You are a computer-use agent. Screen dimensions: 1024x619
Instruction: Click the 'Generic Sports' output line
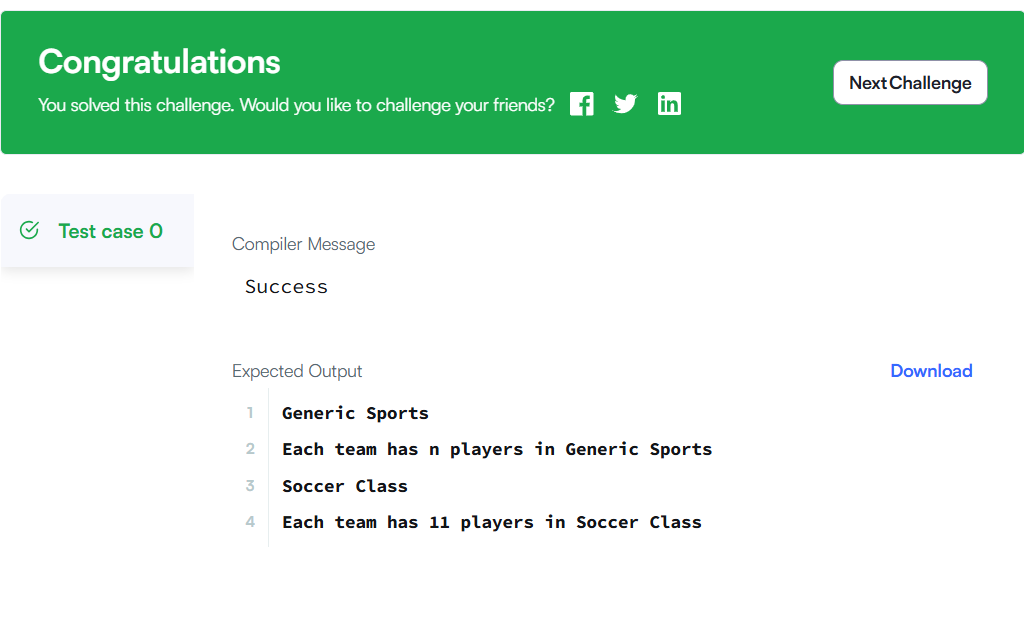[355, 413]
